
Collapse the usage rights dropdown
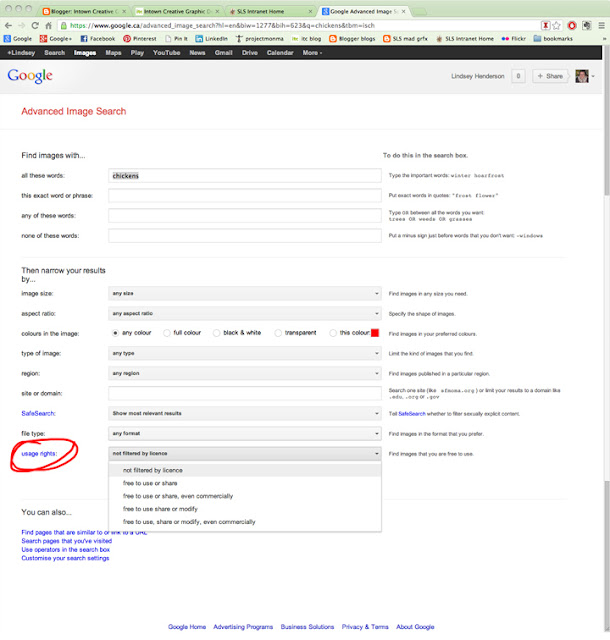click(245, 453)
